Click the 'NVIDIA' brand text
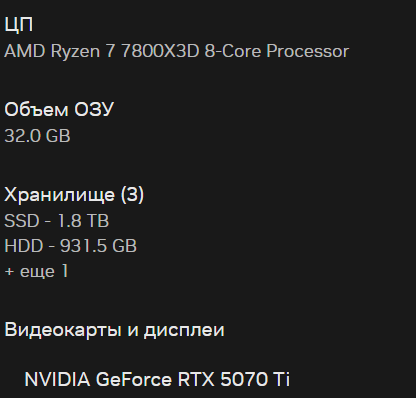Image resolution: width=416 pixels, height=398 pixels. 57,379
